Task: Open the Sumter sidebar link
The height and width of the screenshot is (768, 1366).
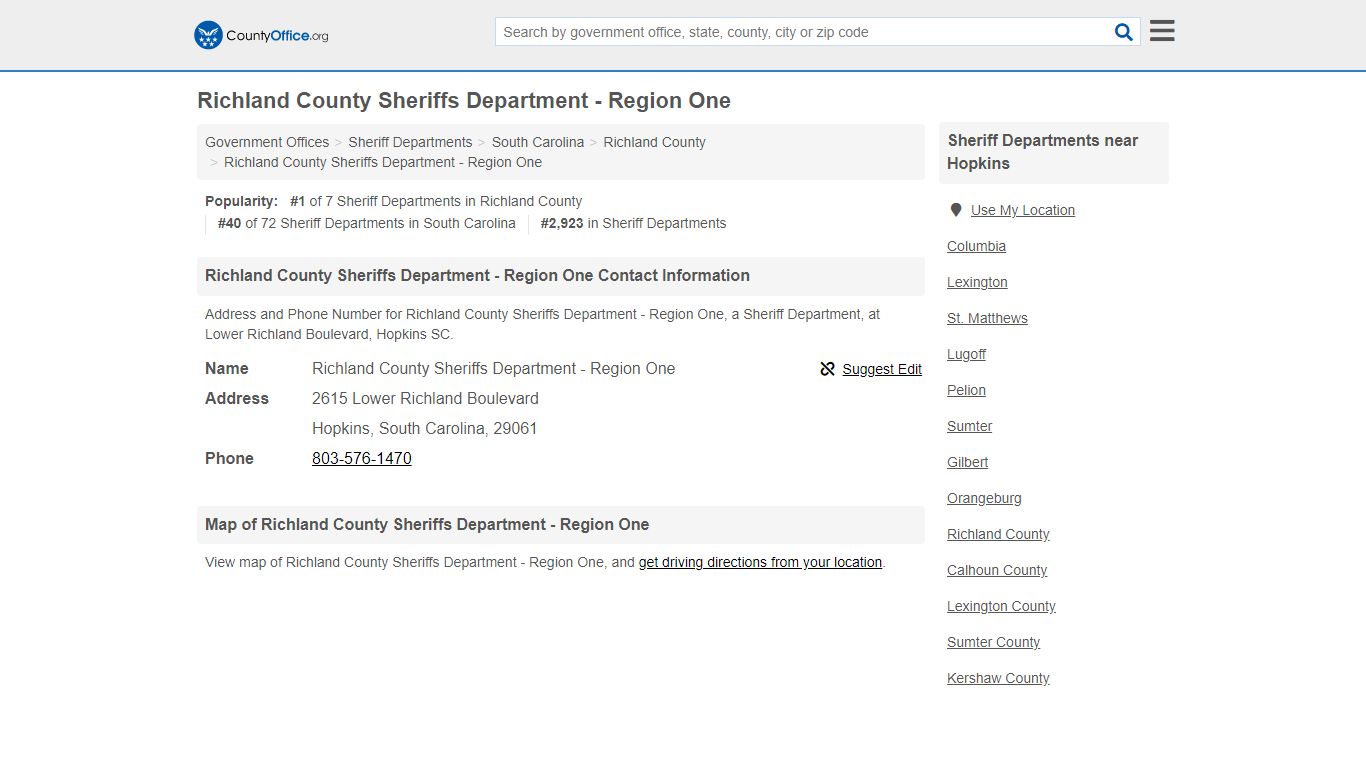Action: coord(969,426)
